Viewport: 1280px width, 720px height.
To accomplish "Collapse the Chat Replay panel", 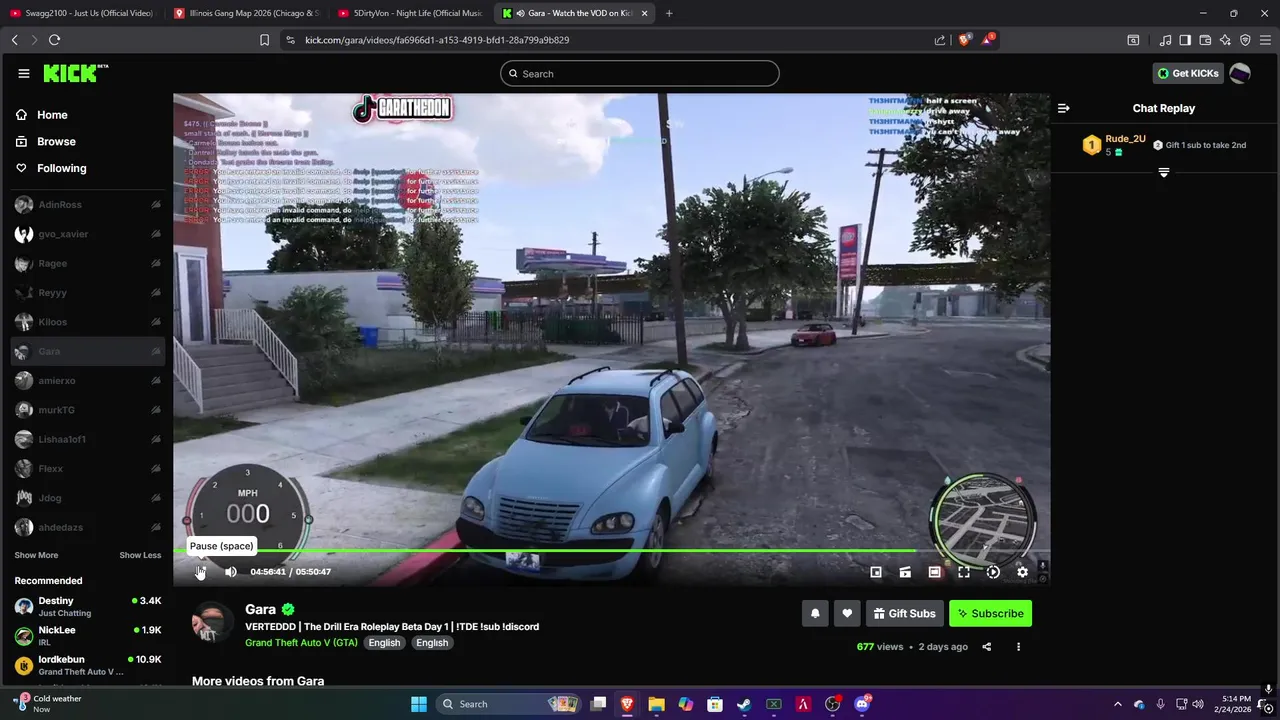I will 1064,108.
